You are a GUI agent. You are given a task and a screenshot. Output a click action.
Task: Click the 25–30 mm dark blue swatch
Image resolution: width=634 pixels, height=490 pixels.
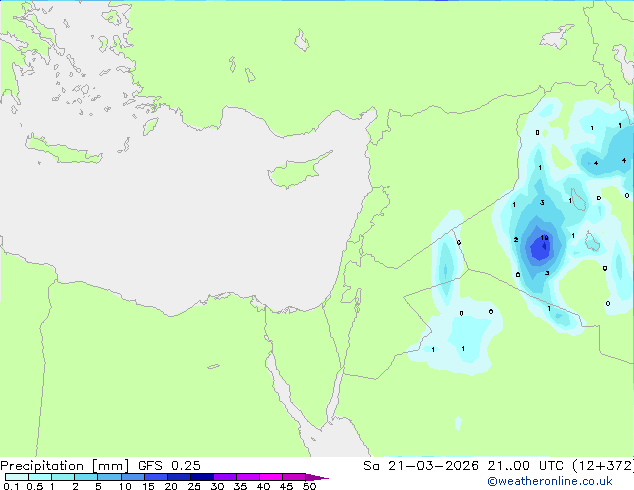[202, 477]
